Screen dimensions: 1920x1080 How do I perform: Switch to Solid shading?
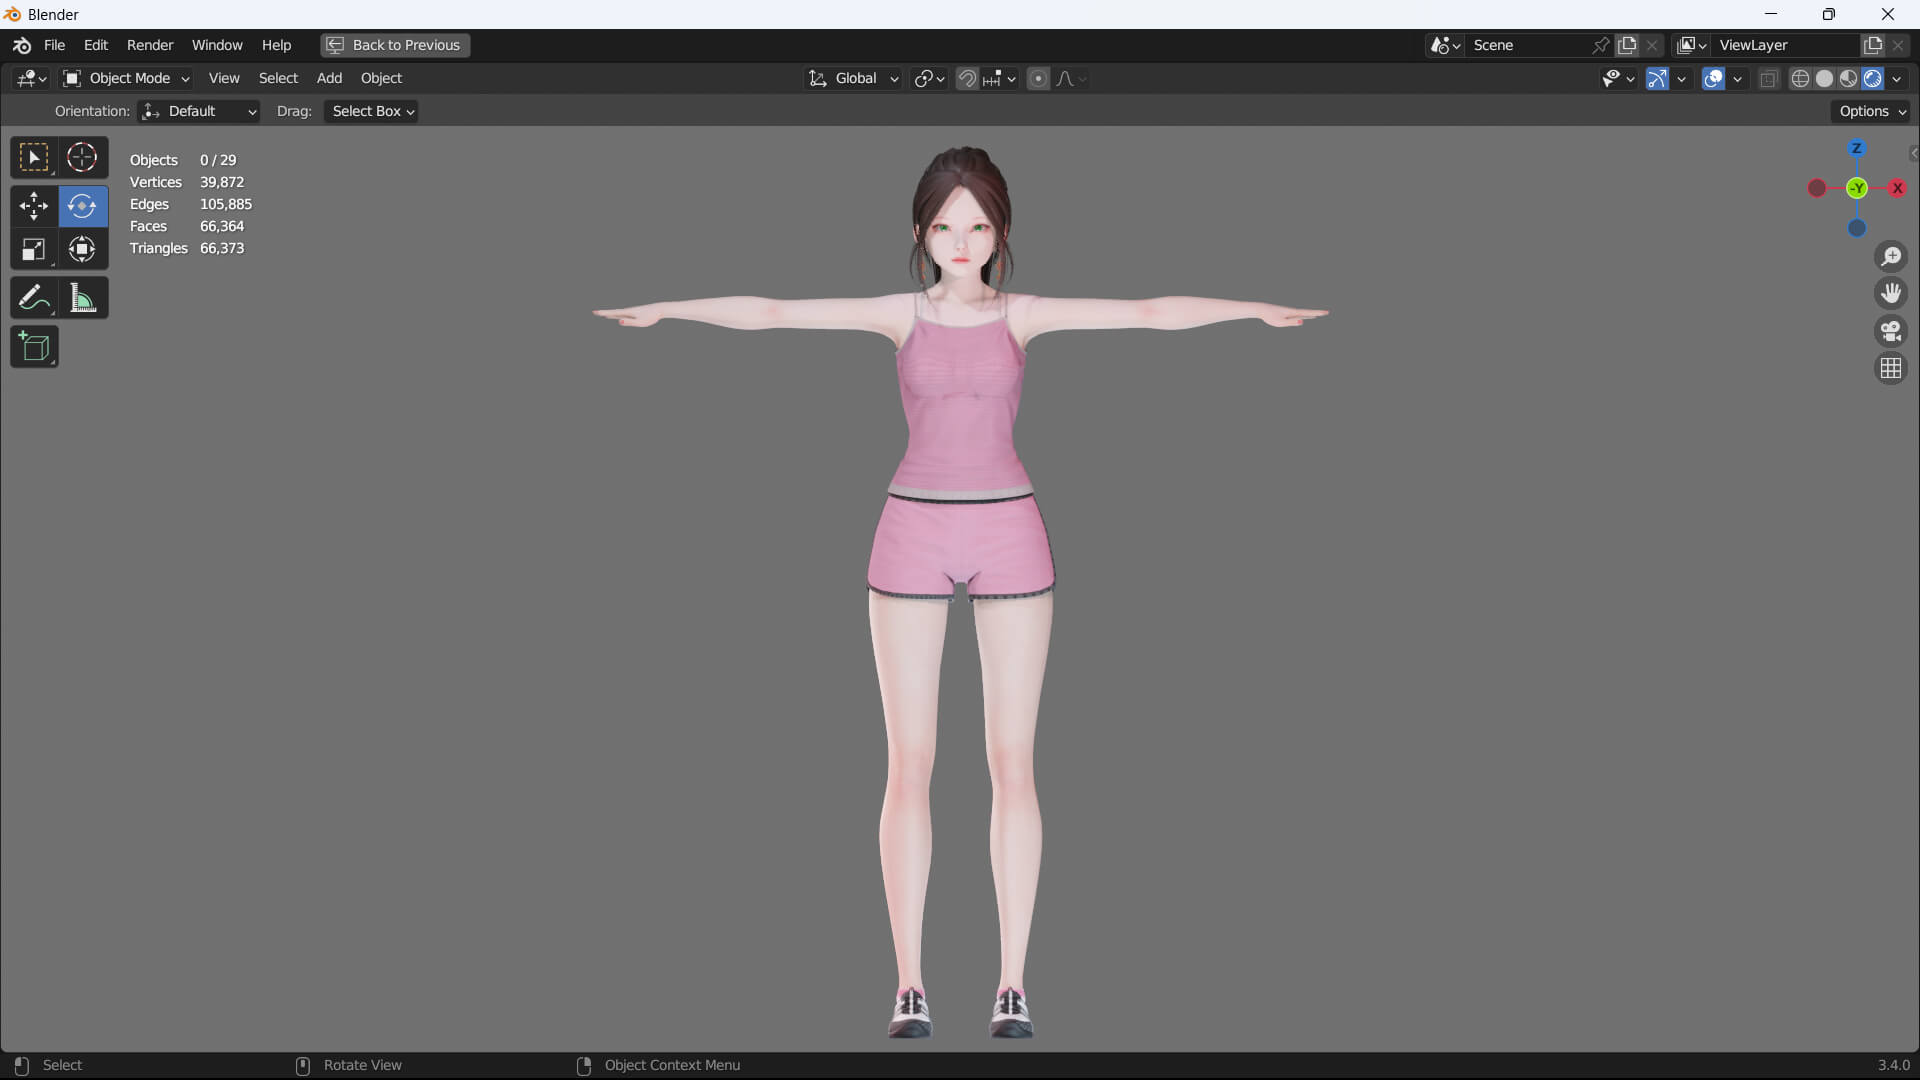(x=1824, y=78)
